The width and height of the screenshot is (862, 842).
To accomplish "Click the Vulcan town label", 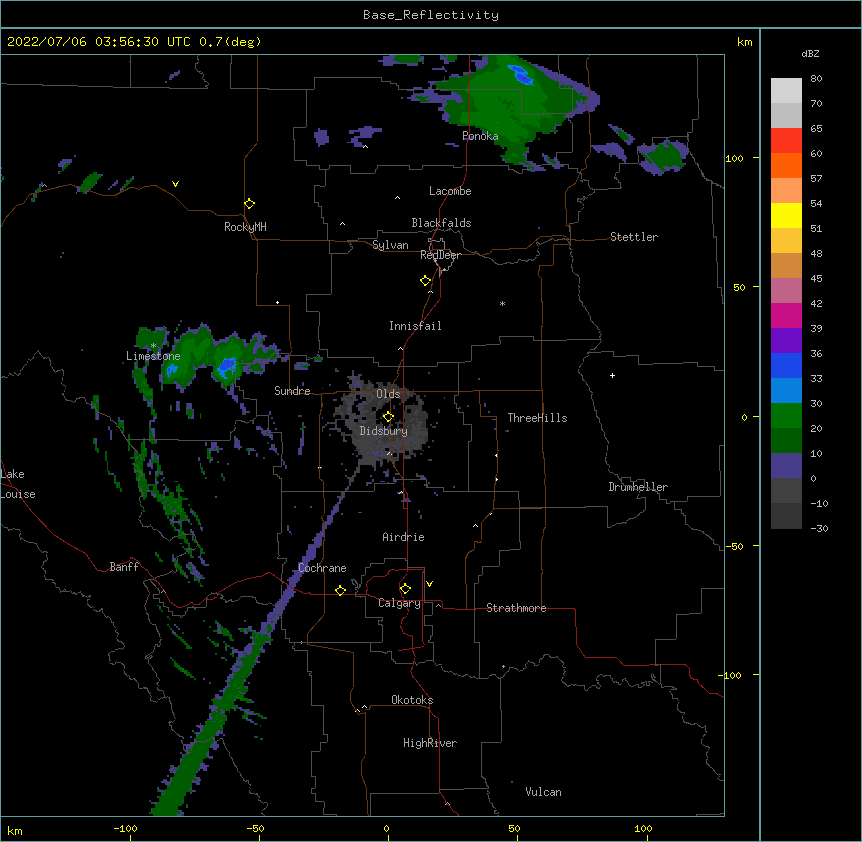I will [543, 792].
